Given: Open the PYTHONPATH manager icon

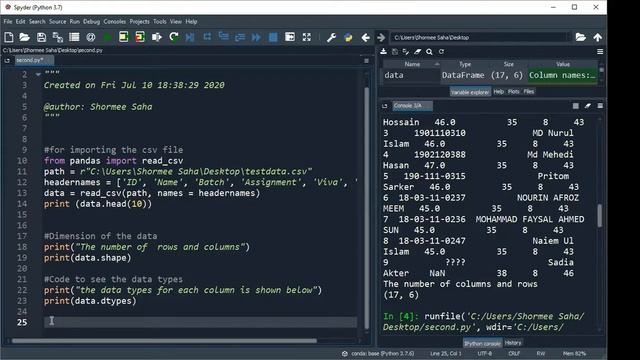Looking at the screenshot, I should 348,38.
